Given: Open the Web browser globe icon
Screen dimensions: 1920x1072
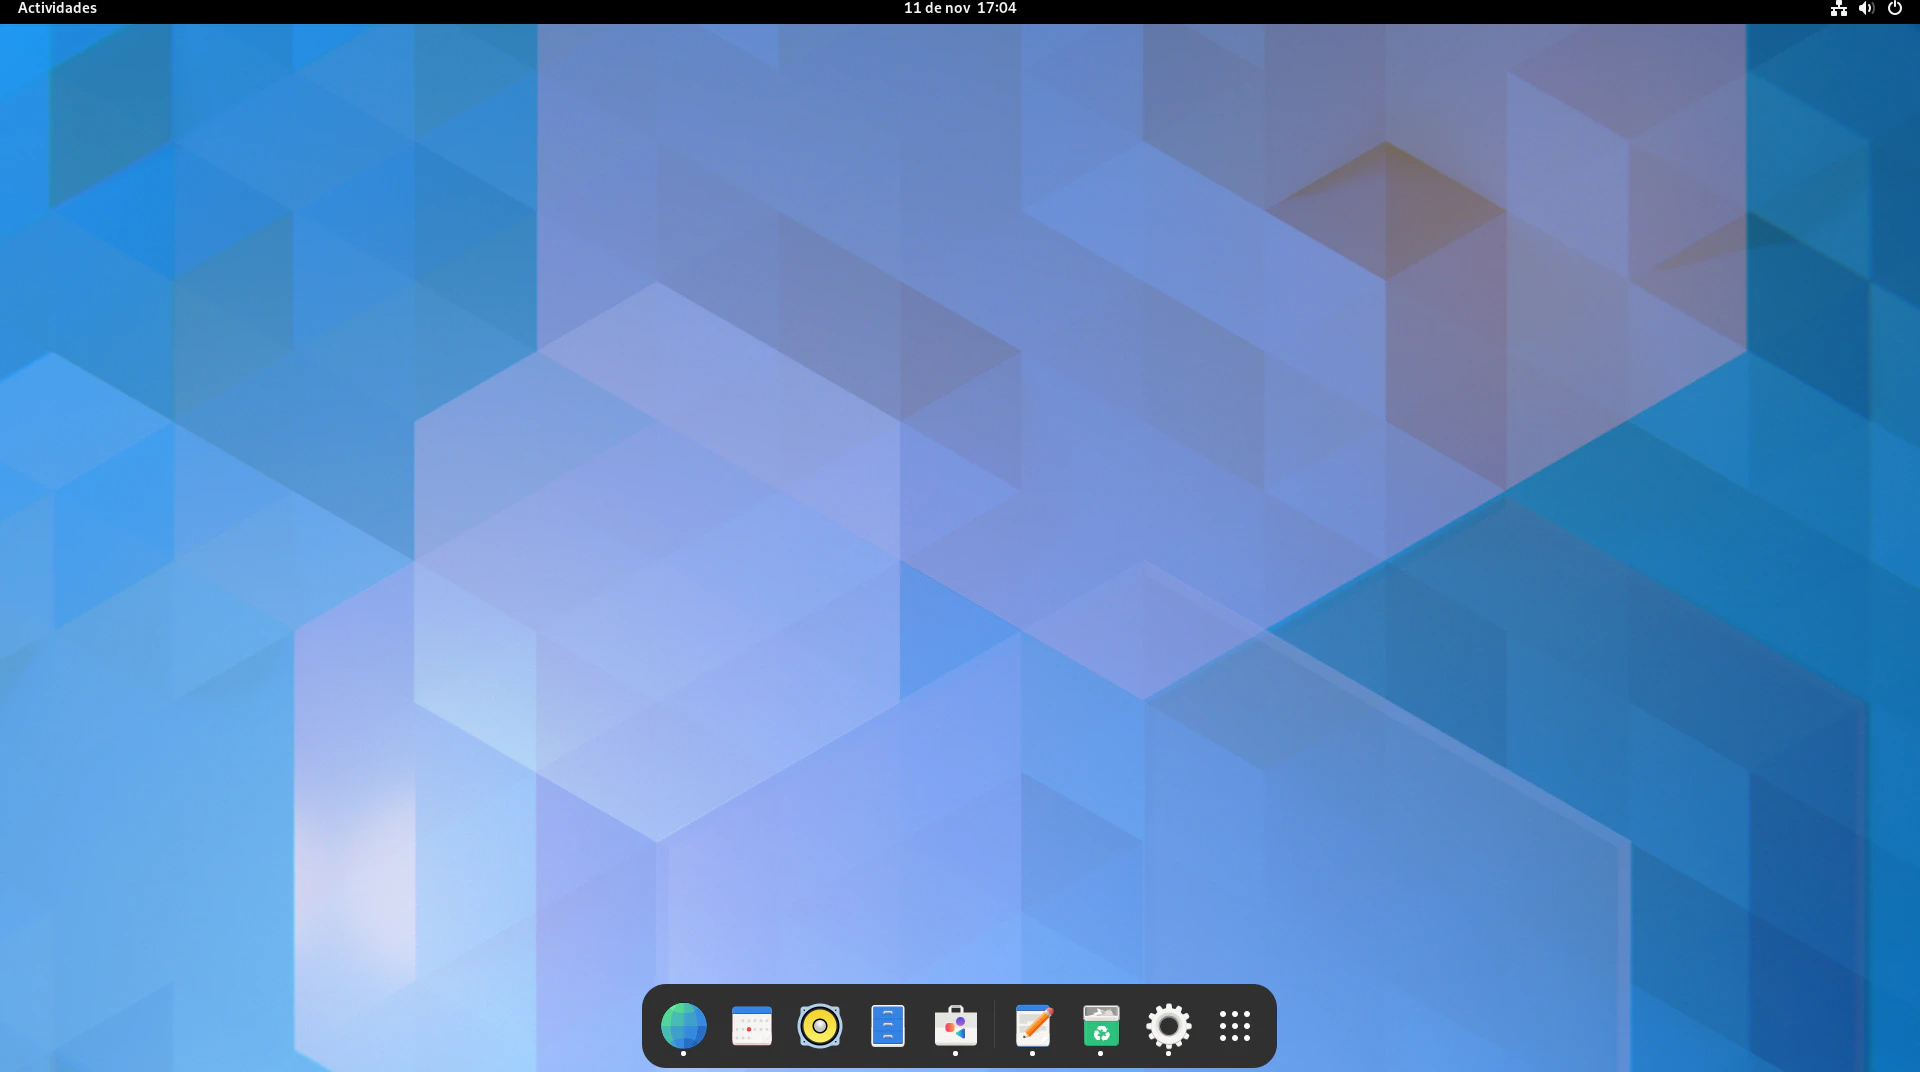Looking at the screenshot, I should (x=683, y=1025).
